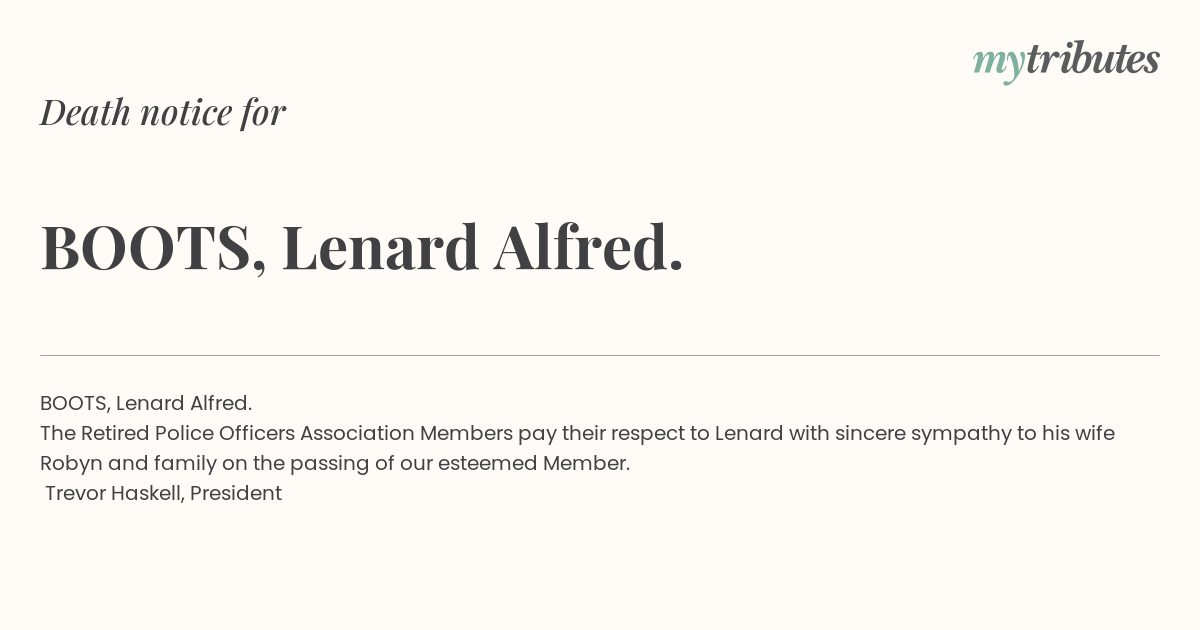Click the word "Death" in the heading

[85, 112]
